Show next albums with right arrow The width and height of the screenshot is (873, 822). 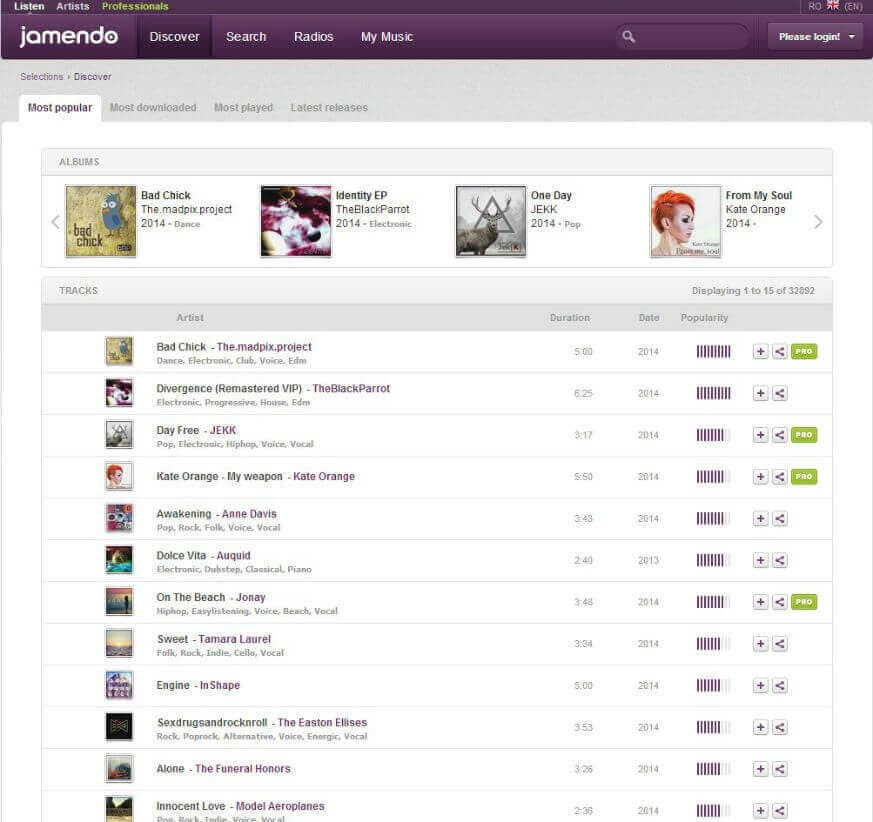tap(818, 222)
